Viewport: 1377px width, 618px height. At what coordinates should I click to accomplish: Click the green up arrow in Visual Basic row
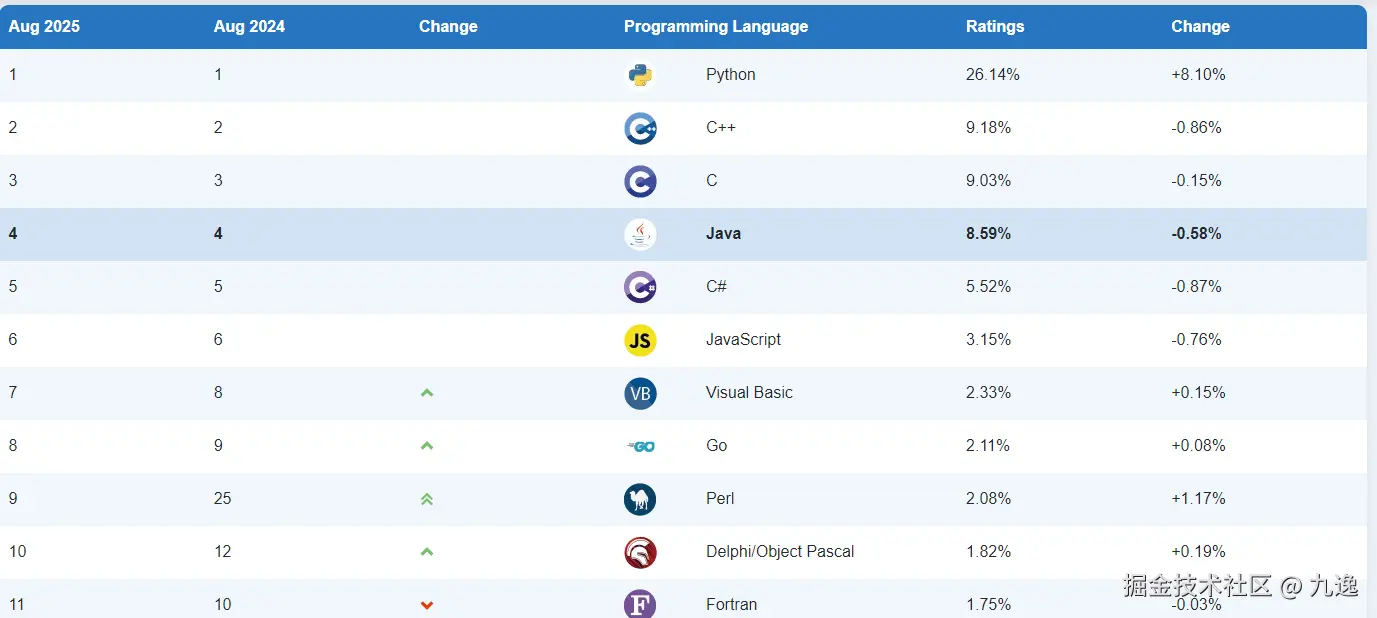[427, 393]
